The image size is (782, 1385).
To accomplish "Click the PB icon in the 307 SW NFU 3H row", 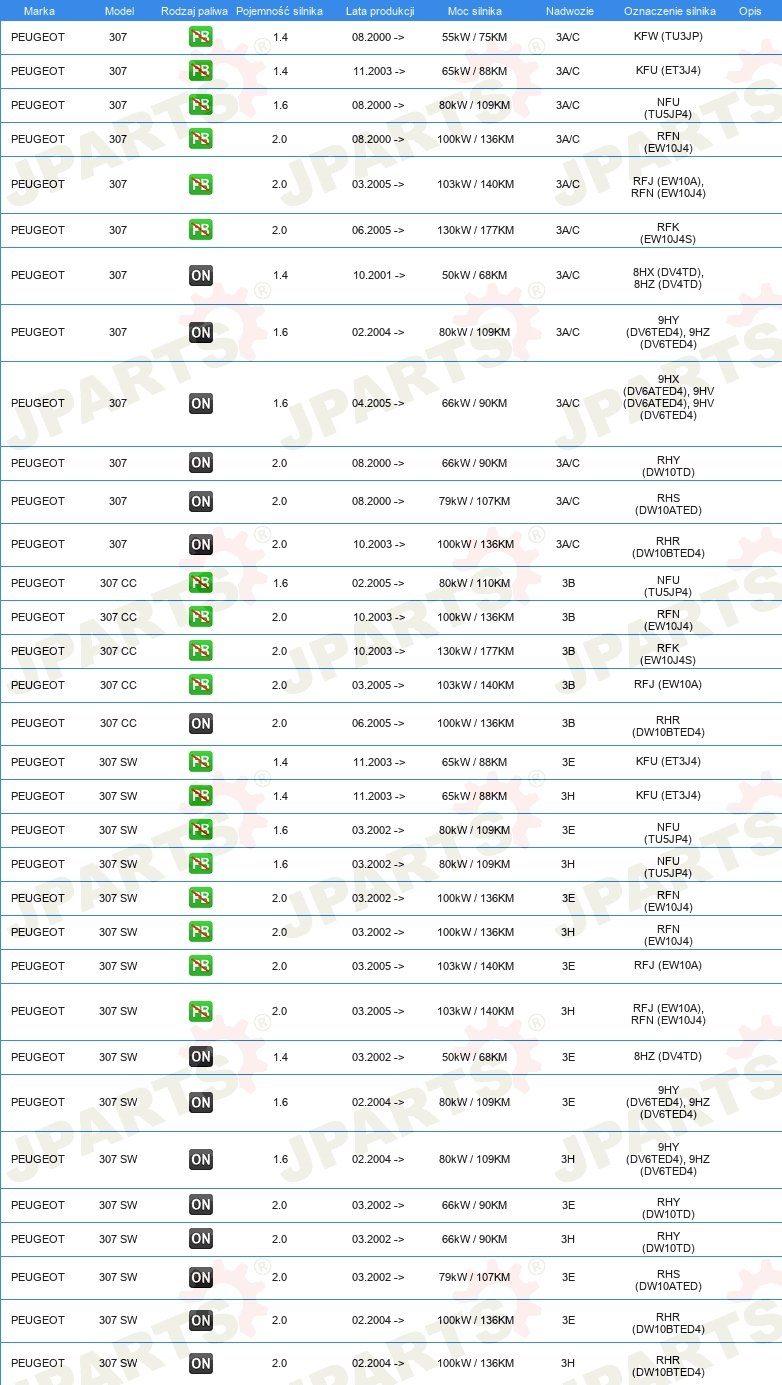I will 201,864.
